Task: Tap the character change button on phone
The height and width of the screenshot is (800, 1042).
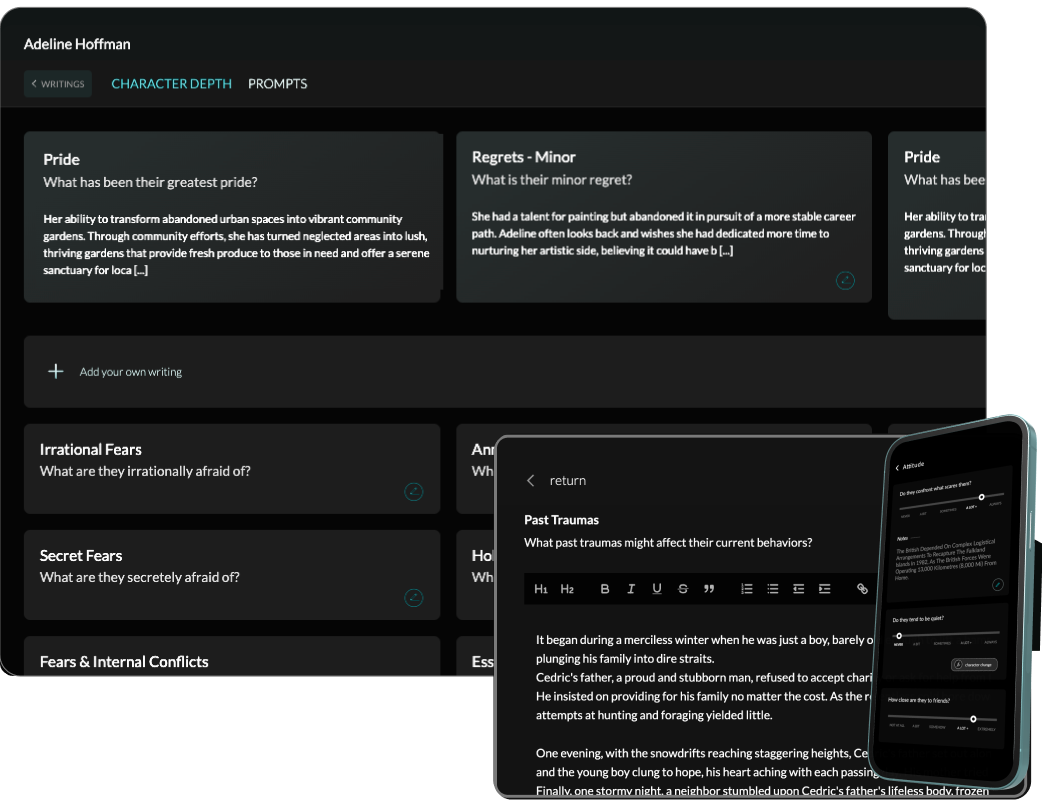Action: [x=974, y=664]
